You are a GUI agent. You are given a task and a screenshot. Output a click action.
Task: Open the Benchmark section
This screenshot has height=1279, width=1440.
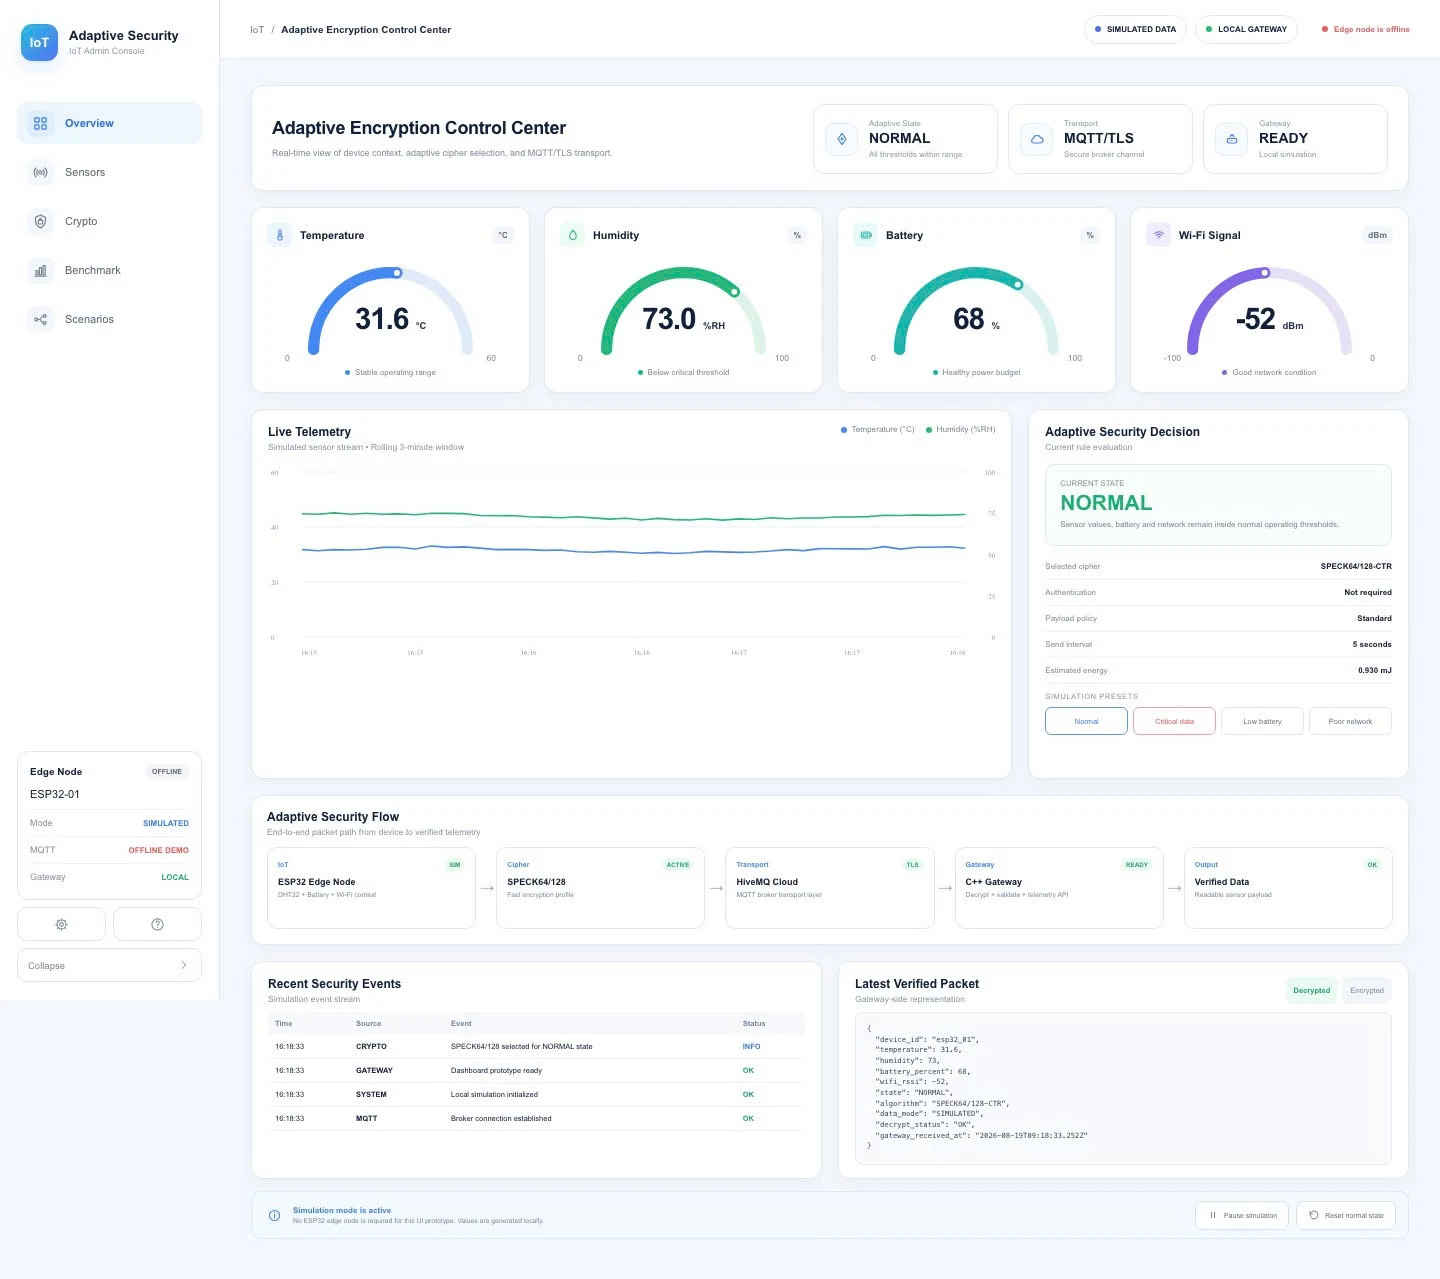click(x=109, y=270)
